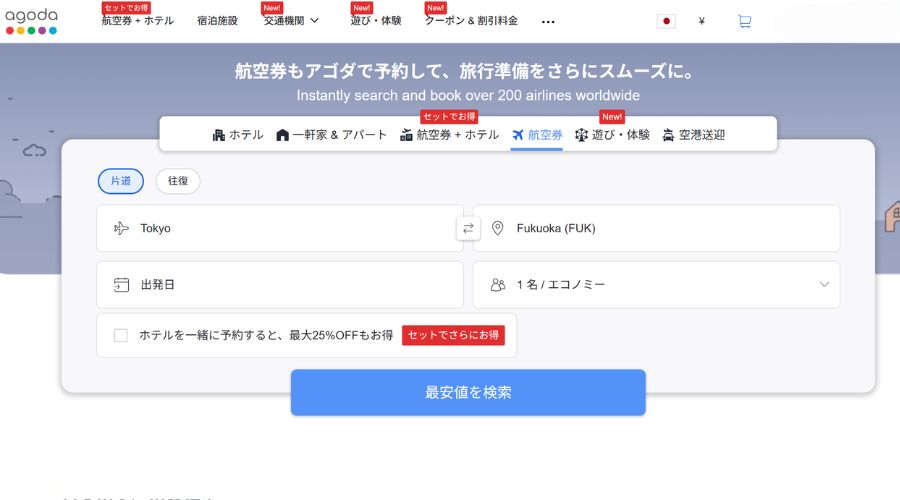Enable the book-hotel-together 25%OFF checkbox
900x500 pixels.
click(121, 335)
